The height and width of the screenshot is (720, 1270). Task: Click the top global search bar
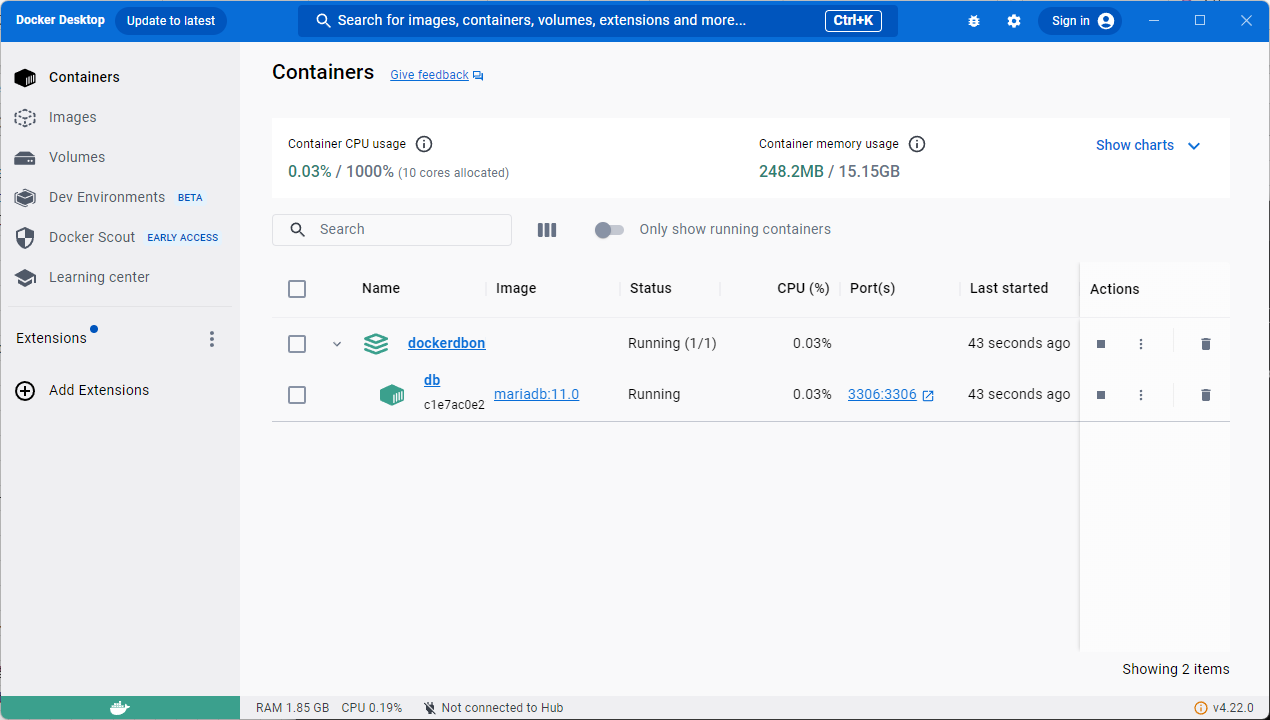pos(598,20)
